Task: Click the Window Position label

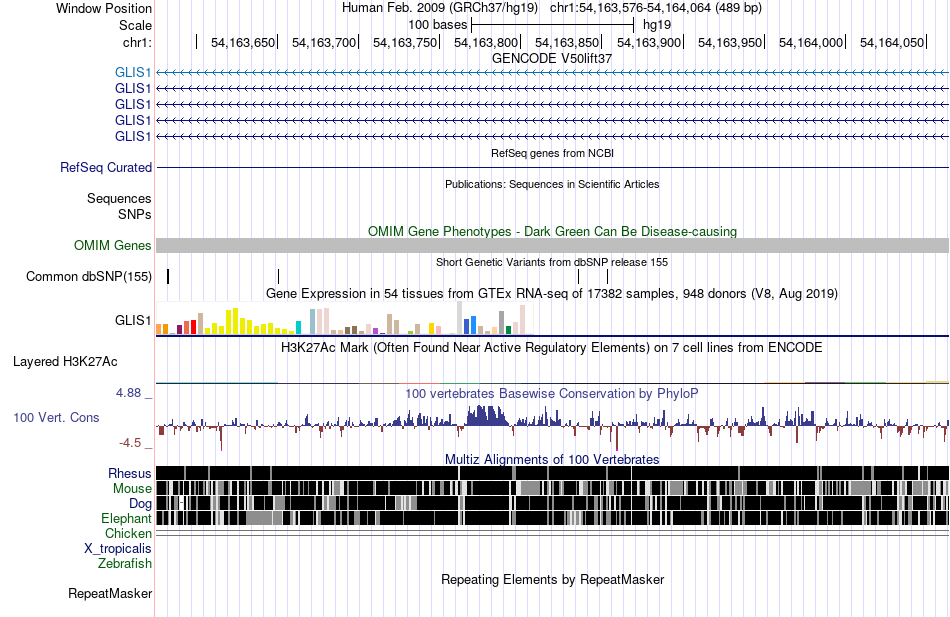Action: 104,8
